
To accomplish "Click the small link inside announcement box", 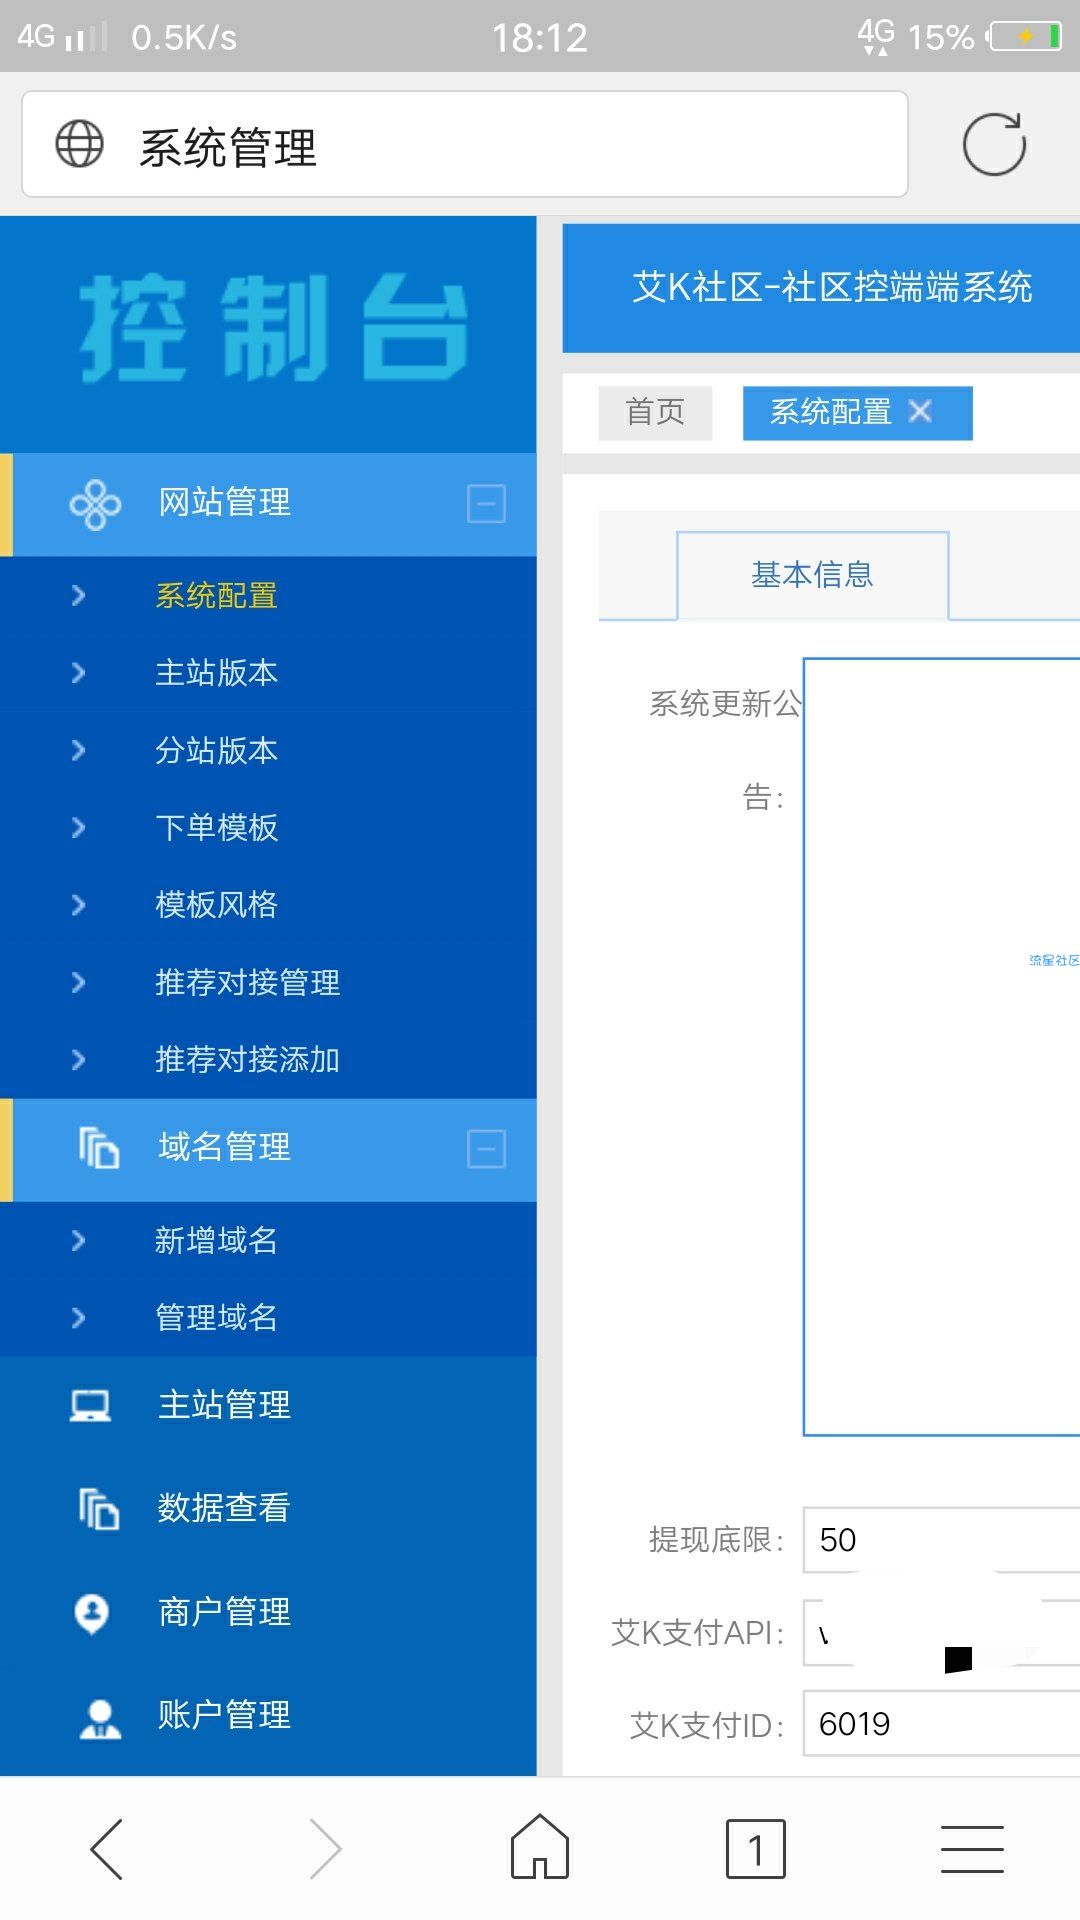I will tap(1054, 960).
